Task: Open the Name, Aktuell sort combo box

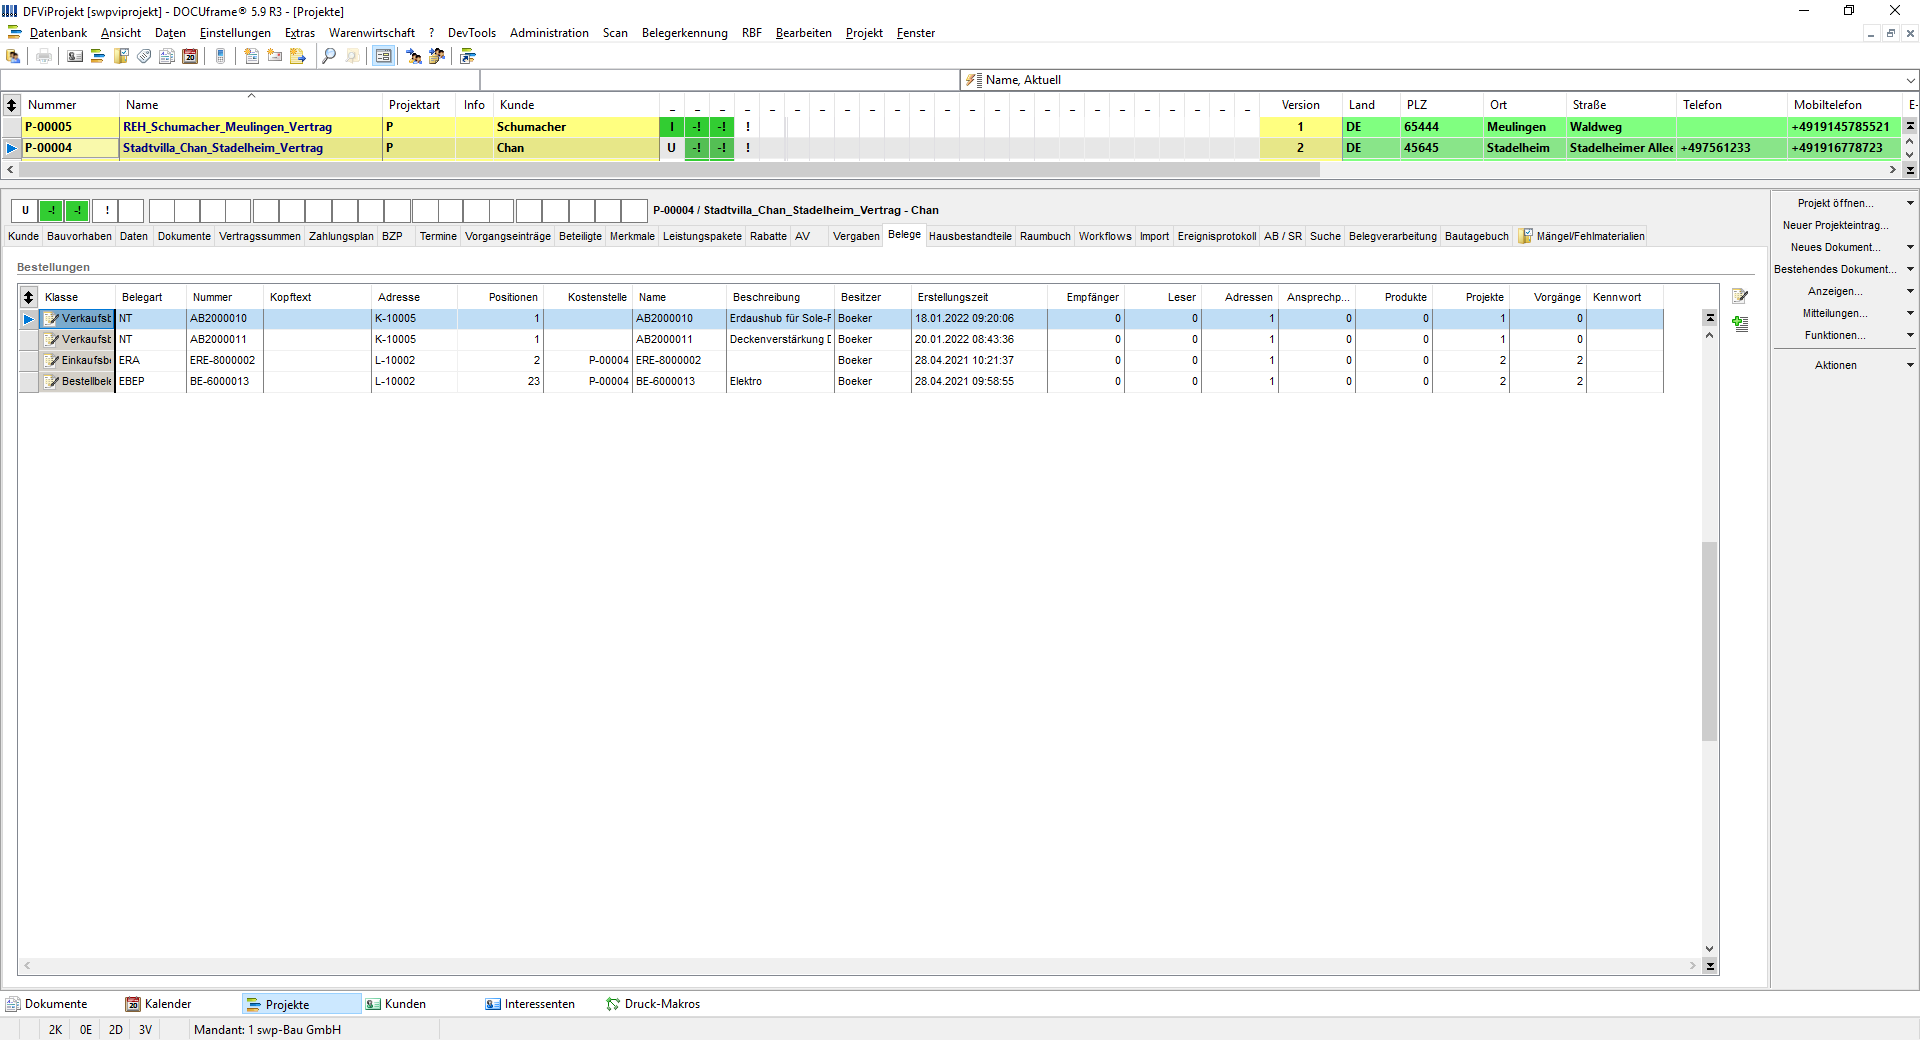Action: tap(1439, 80)
